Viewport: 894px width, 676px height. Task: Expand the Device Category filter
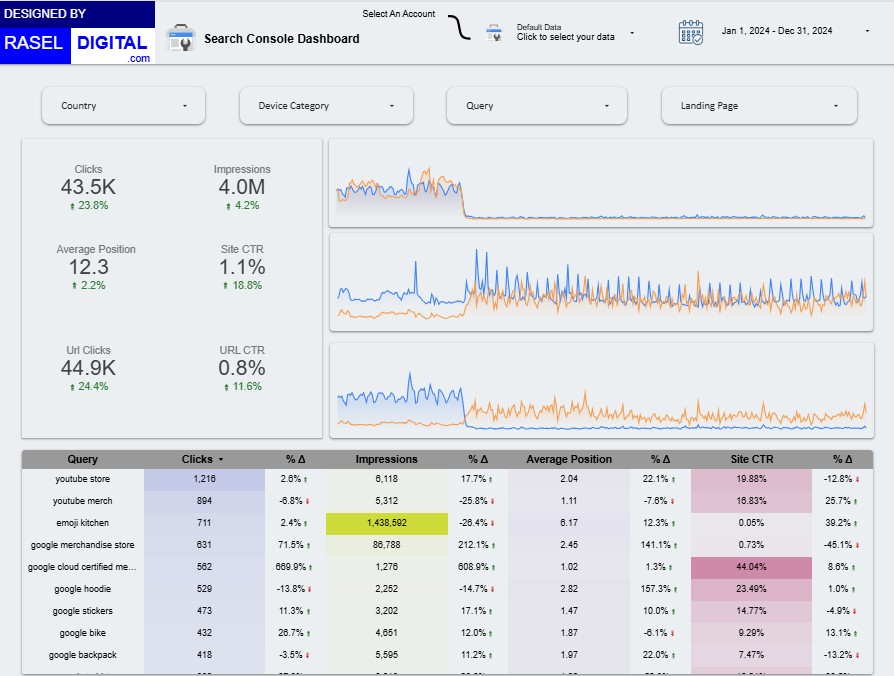[326, 106]
